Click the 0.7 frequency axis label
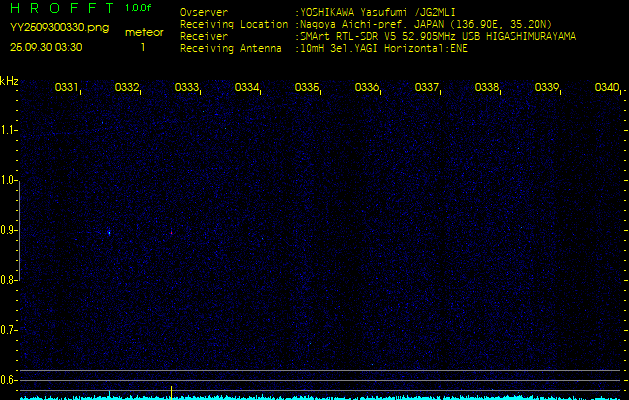Image resolution: width=629 pixels, height=400 pixels. coord(9,331)
